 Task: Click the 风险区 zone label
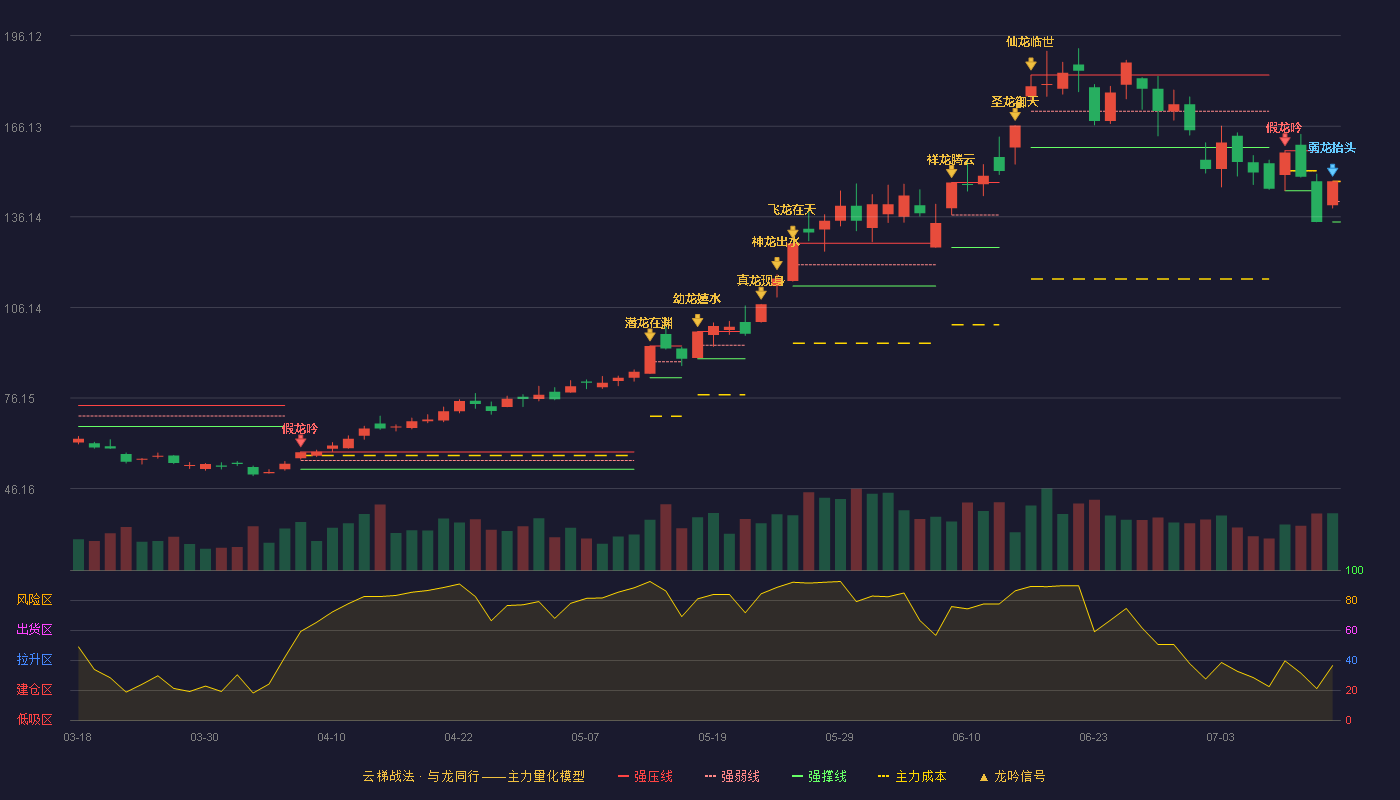pyautogui.click(x=34, y=600)
